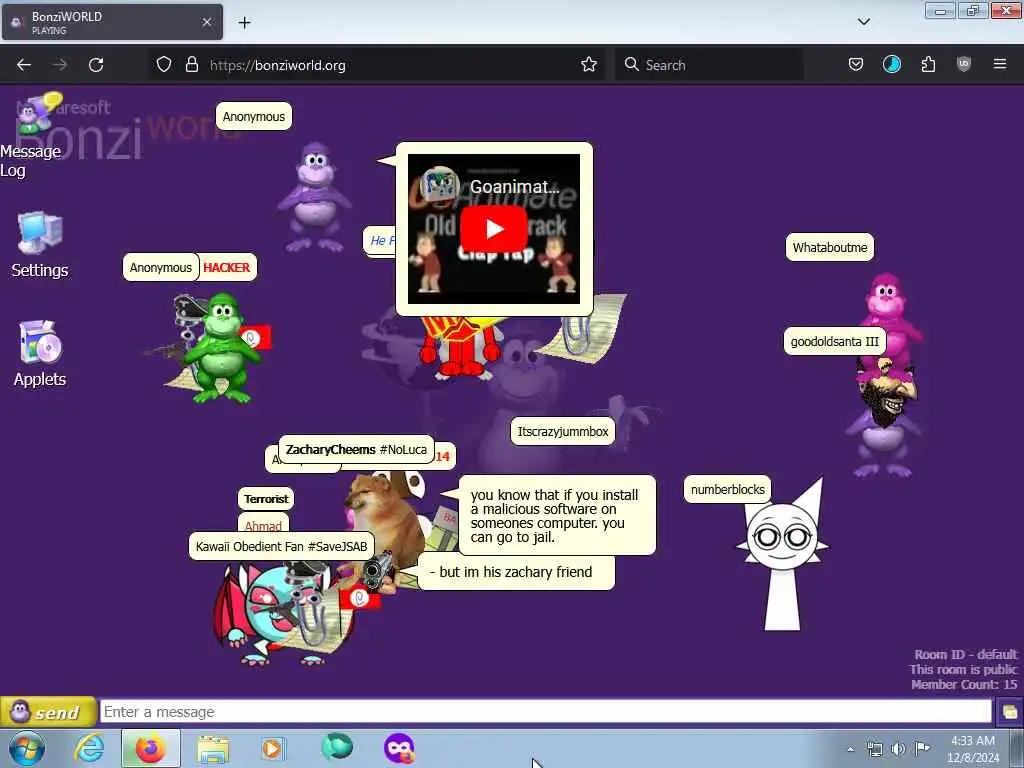1024x768 pixels.
Task: Click the red HACKER label
Action: (x=227, y=268)
